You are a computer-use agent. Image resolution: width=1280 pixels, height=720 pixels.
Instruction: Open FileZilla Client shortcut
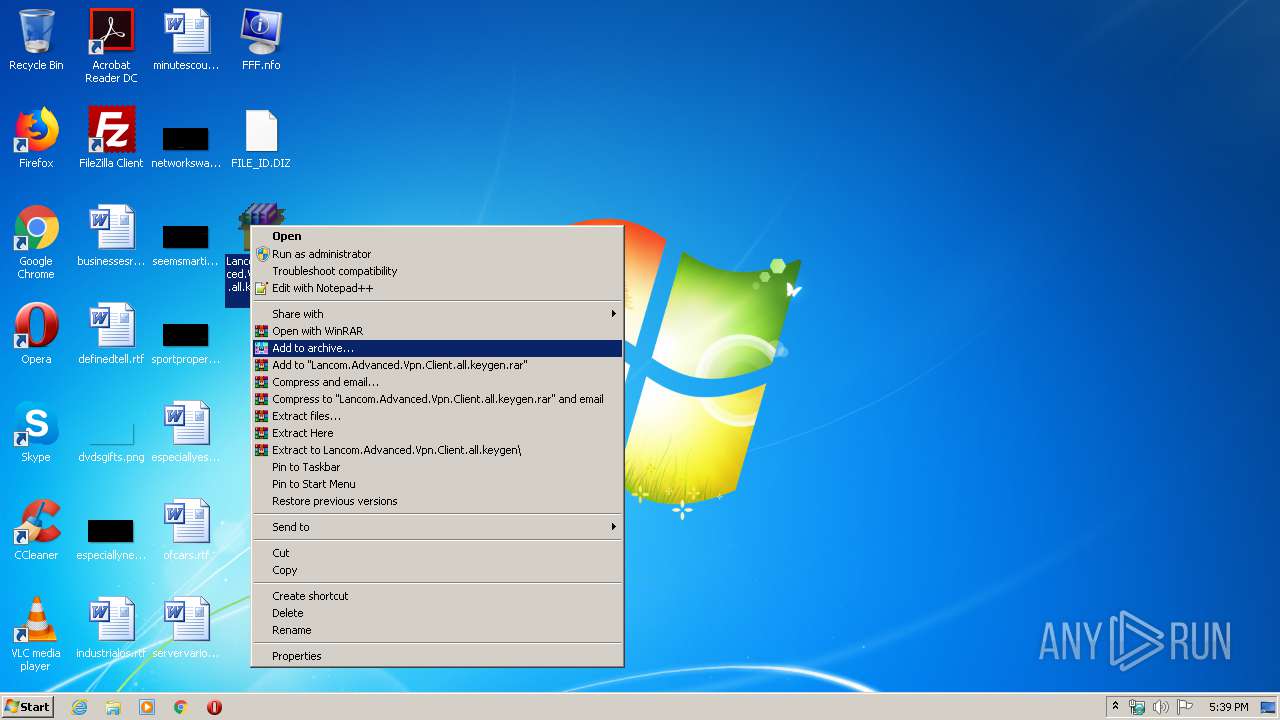(111, 138)
